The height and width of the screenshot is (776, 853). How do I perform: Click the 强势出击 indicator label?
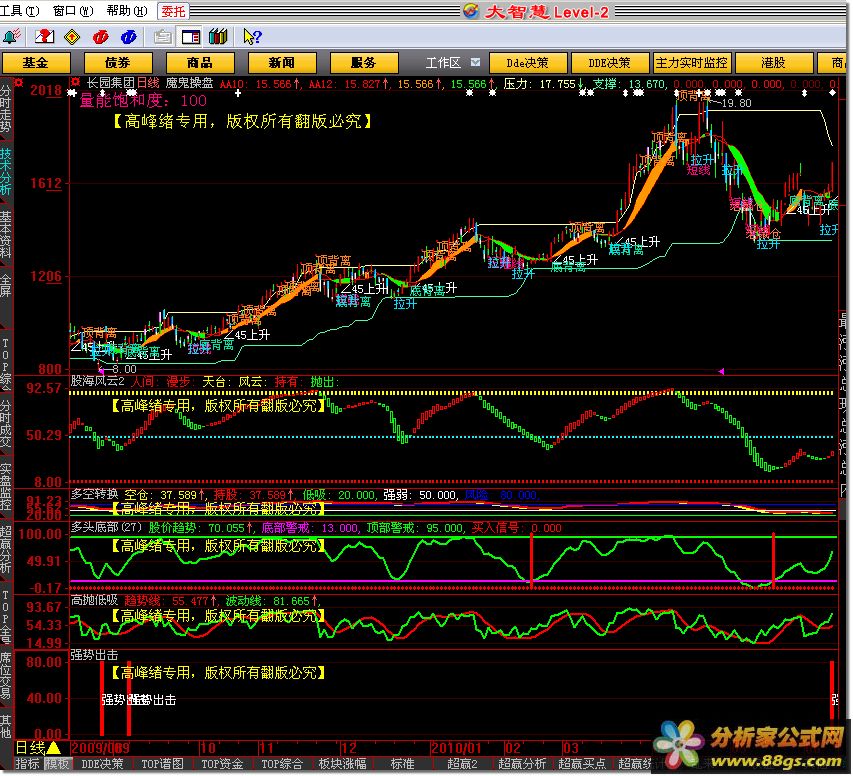tap(95, 655)
